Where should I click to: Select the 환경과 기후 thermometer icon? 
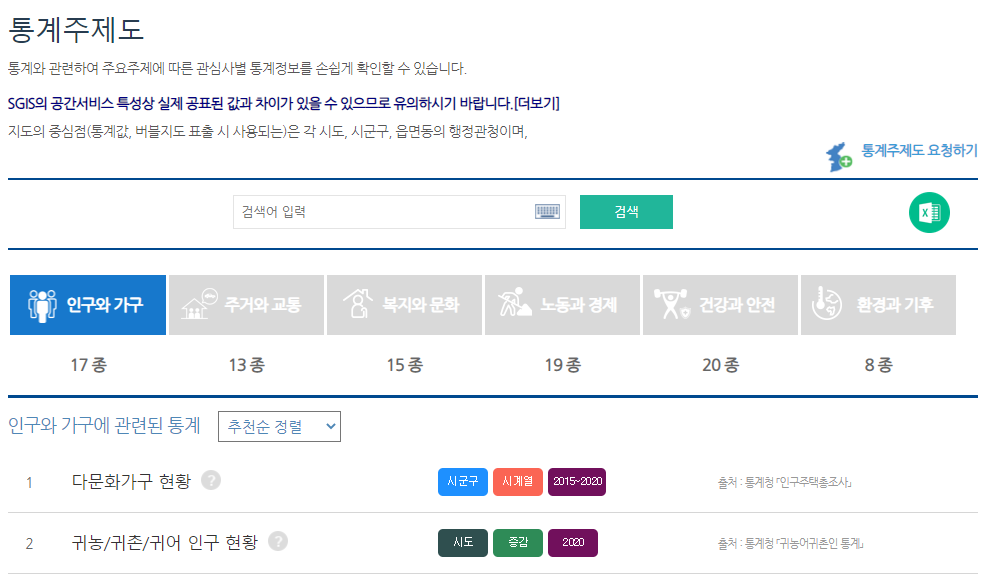pyautogui.click(x=827, y=304)
